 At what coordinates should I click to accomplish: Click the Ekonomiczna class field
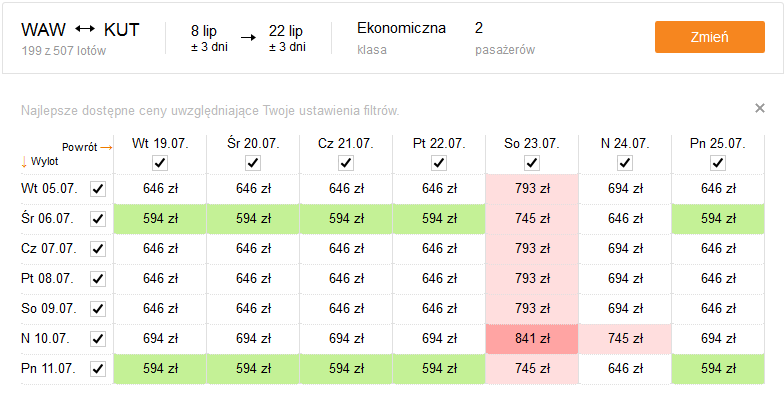click(401, 38)
